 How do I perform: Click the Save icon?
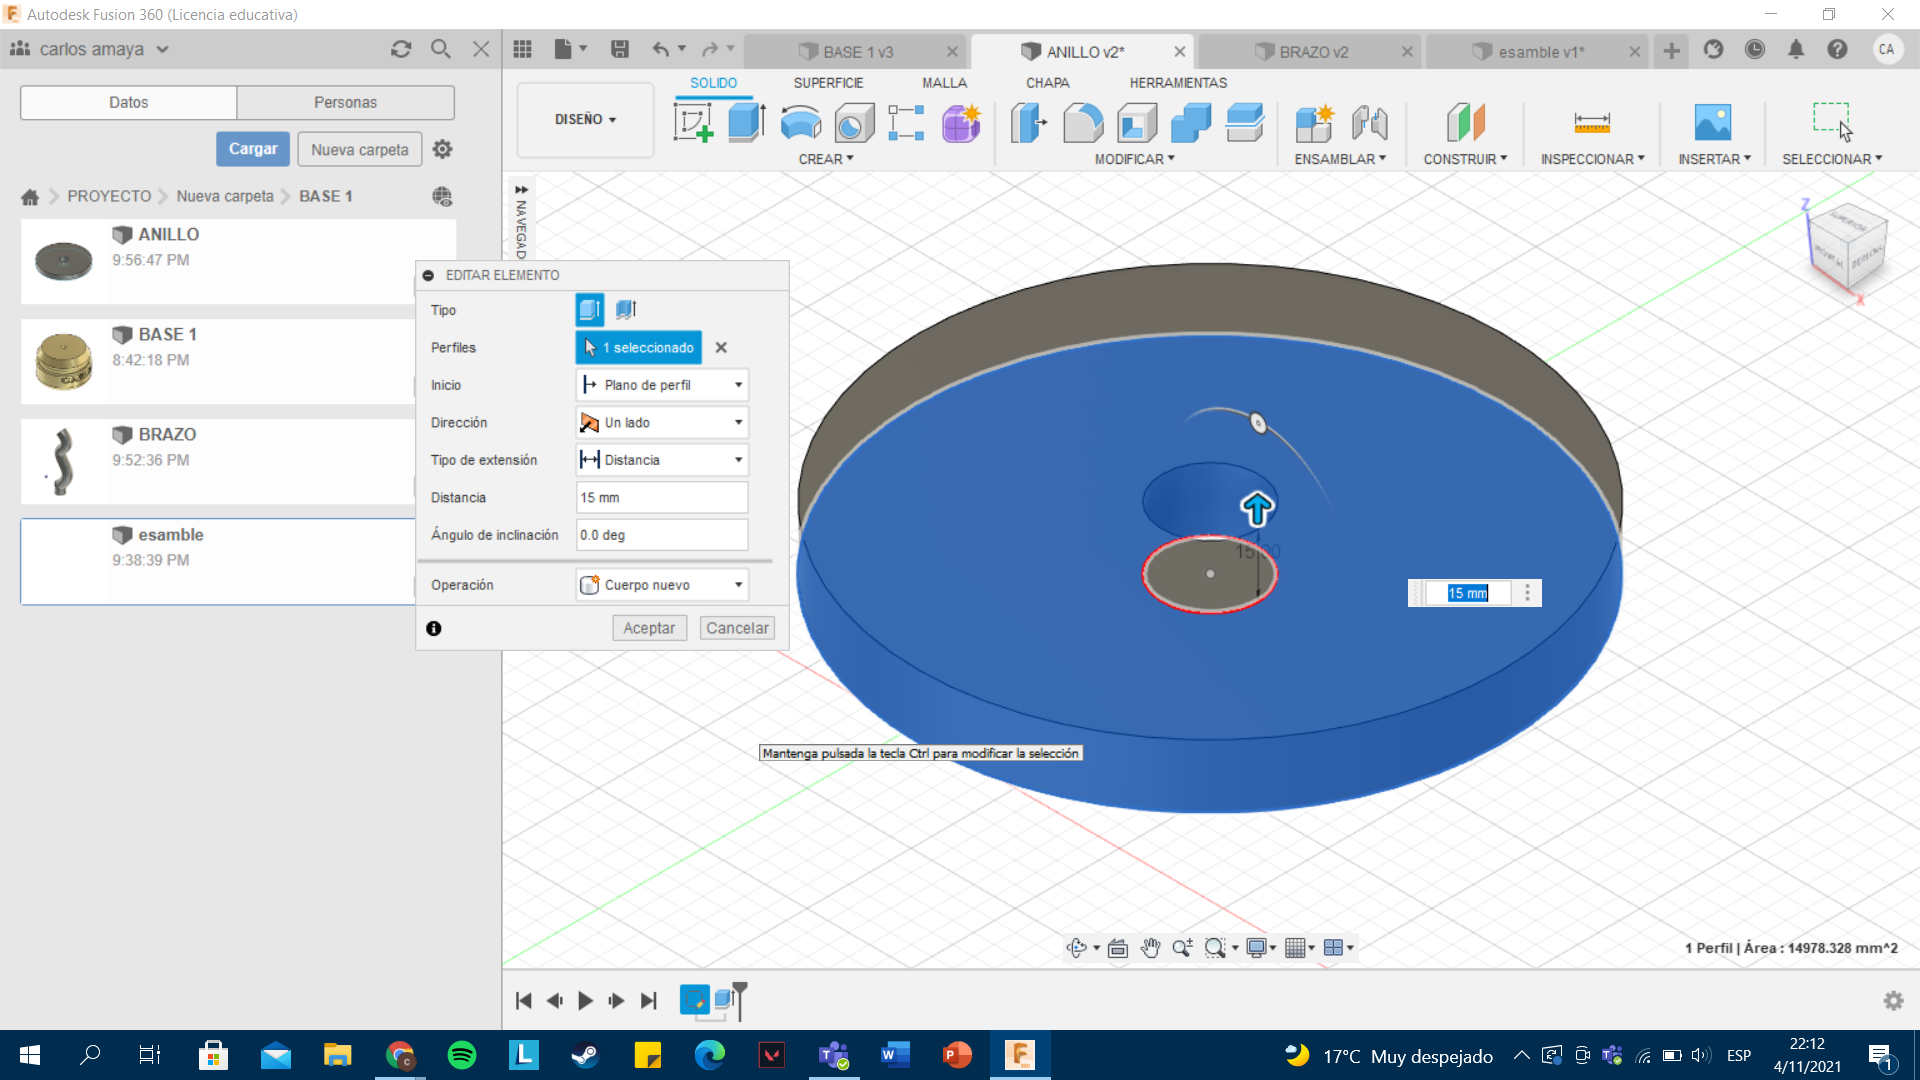pos(620,49)
